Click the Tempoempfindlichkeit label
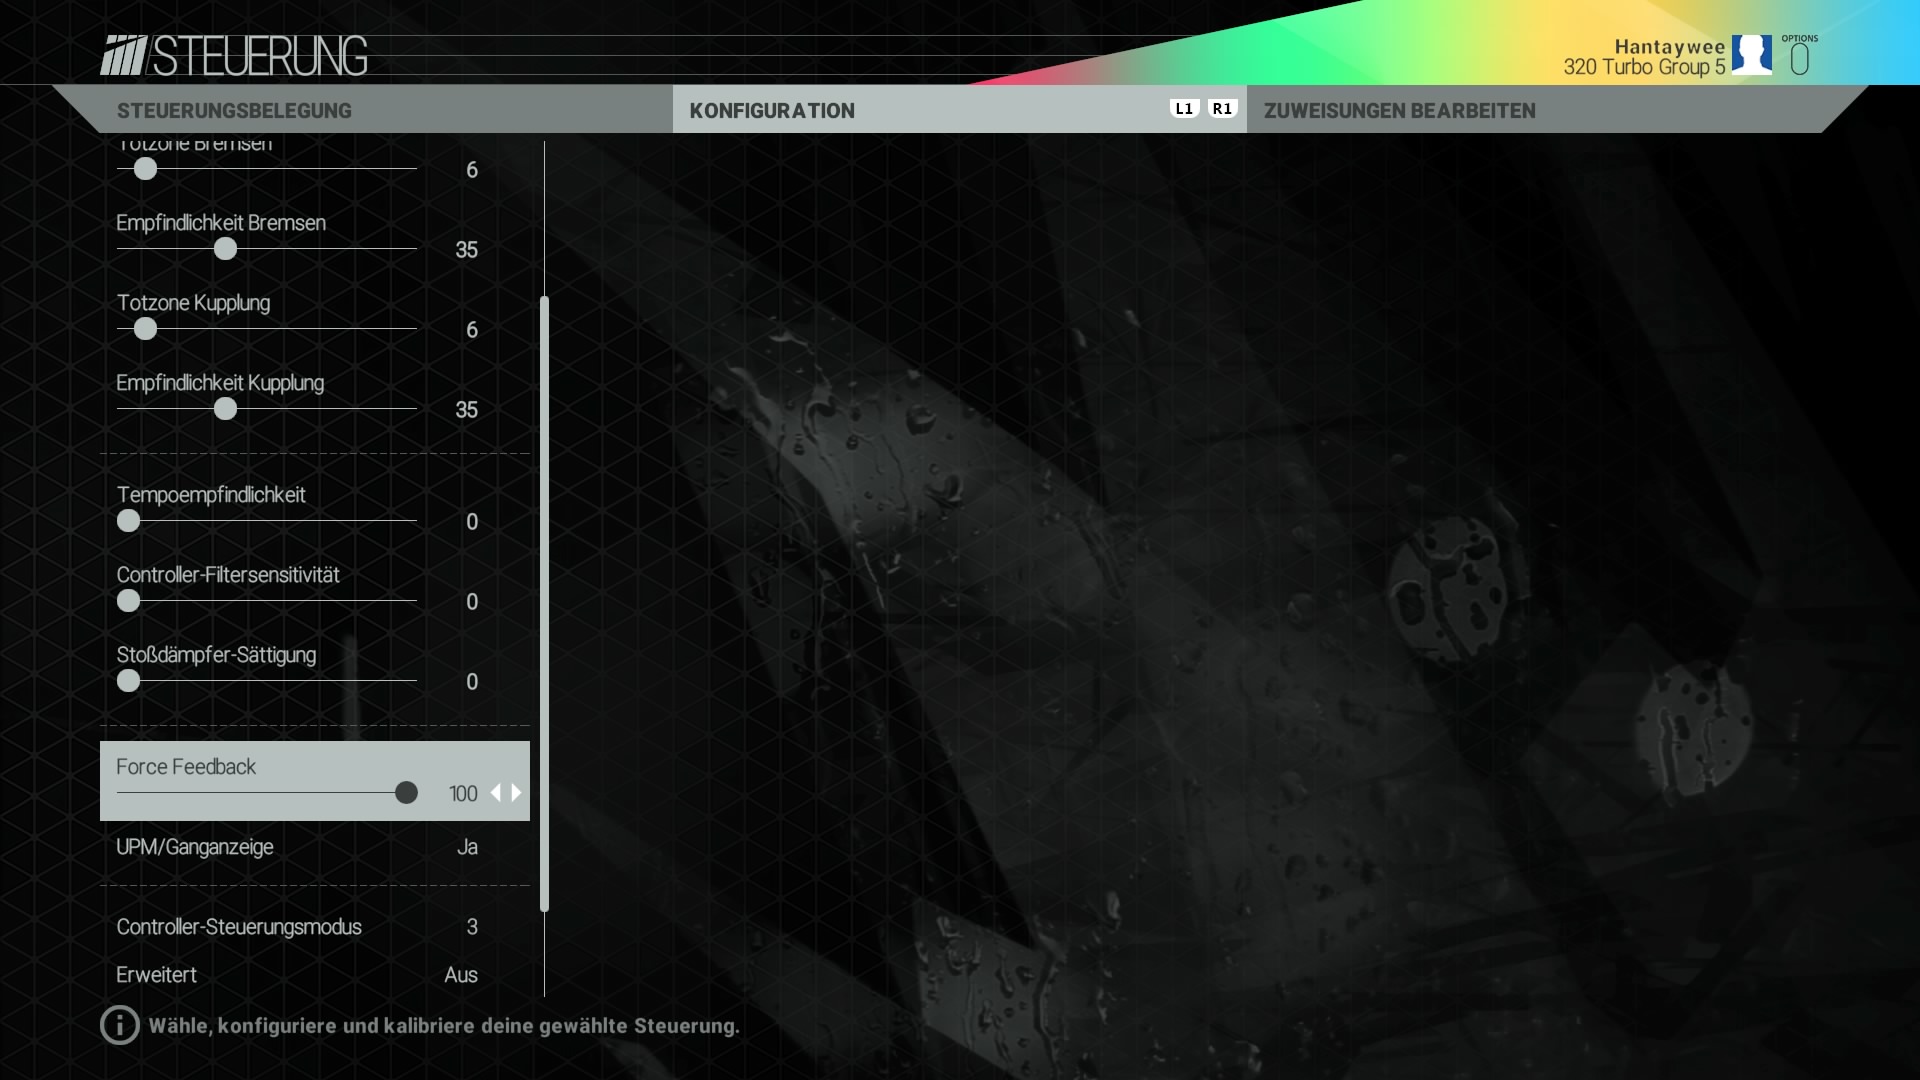The height and width of the screenshot is (1080, 1920). pos(211,495)
